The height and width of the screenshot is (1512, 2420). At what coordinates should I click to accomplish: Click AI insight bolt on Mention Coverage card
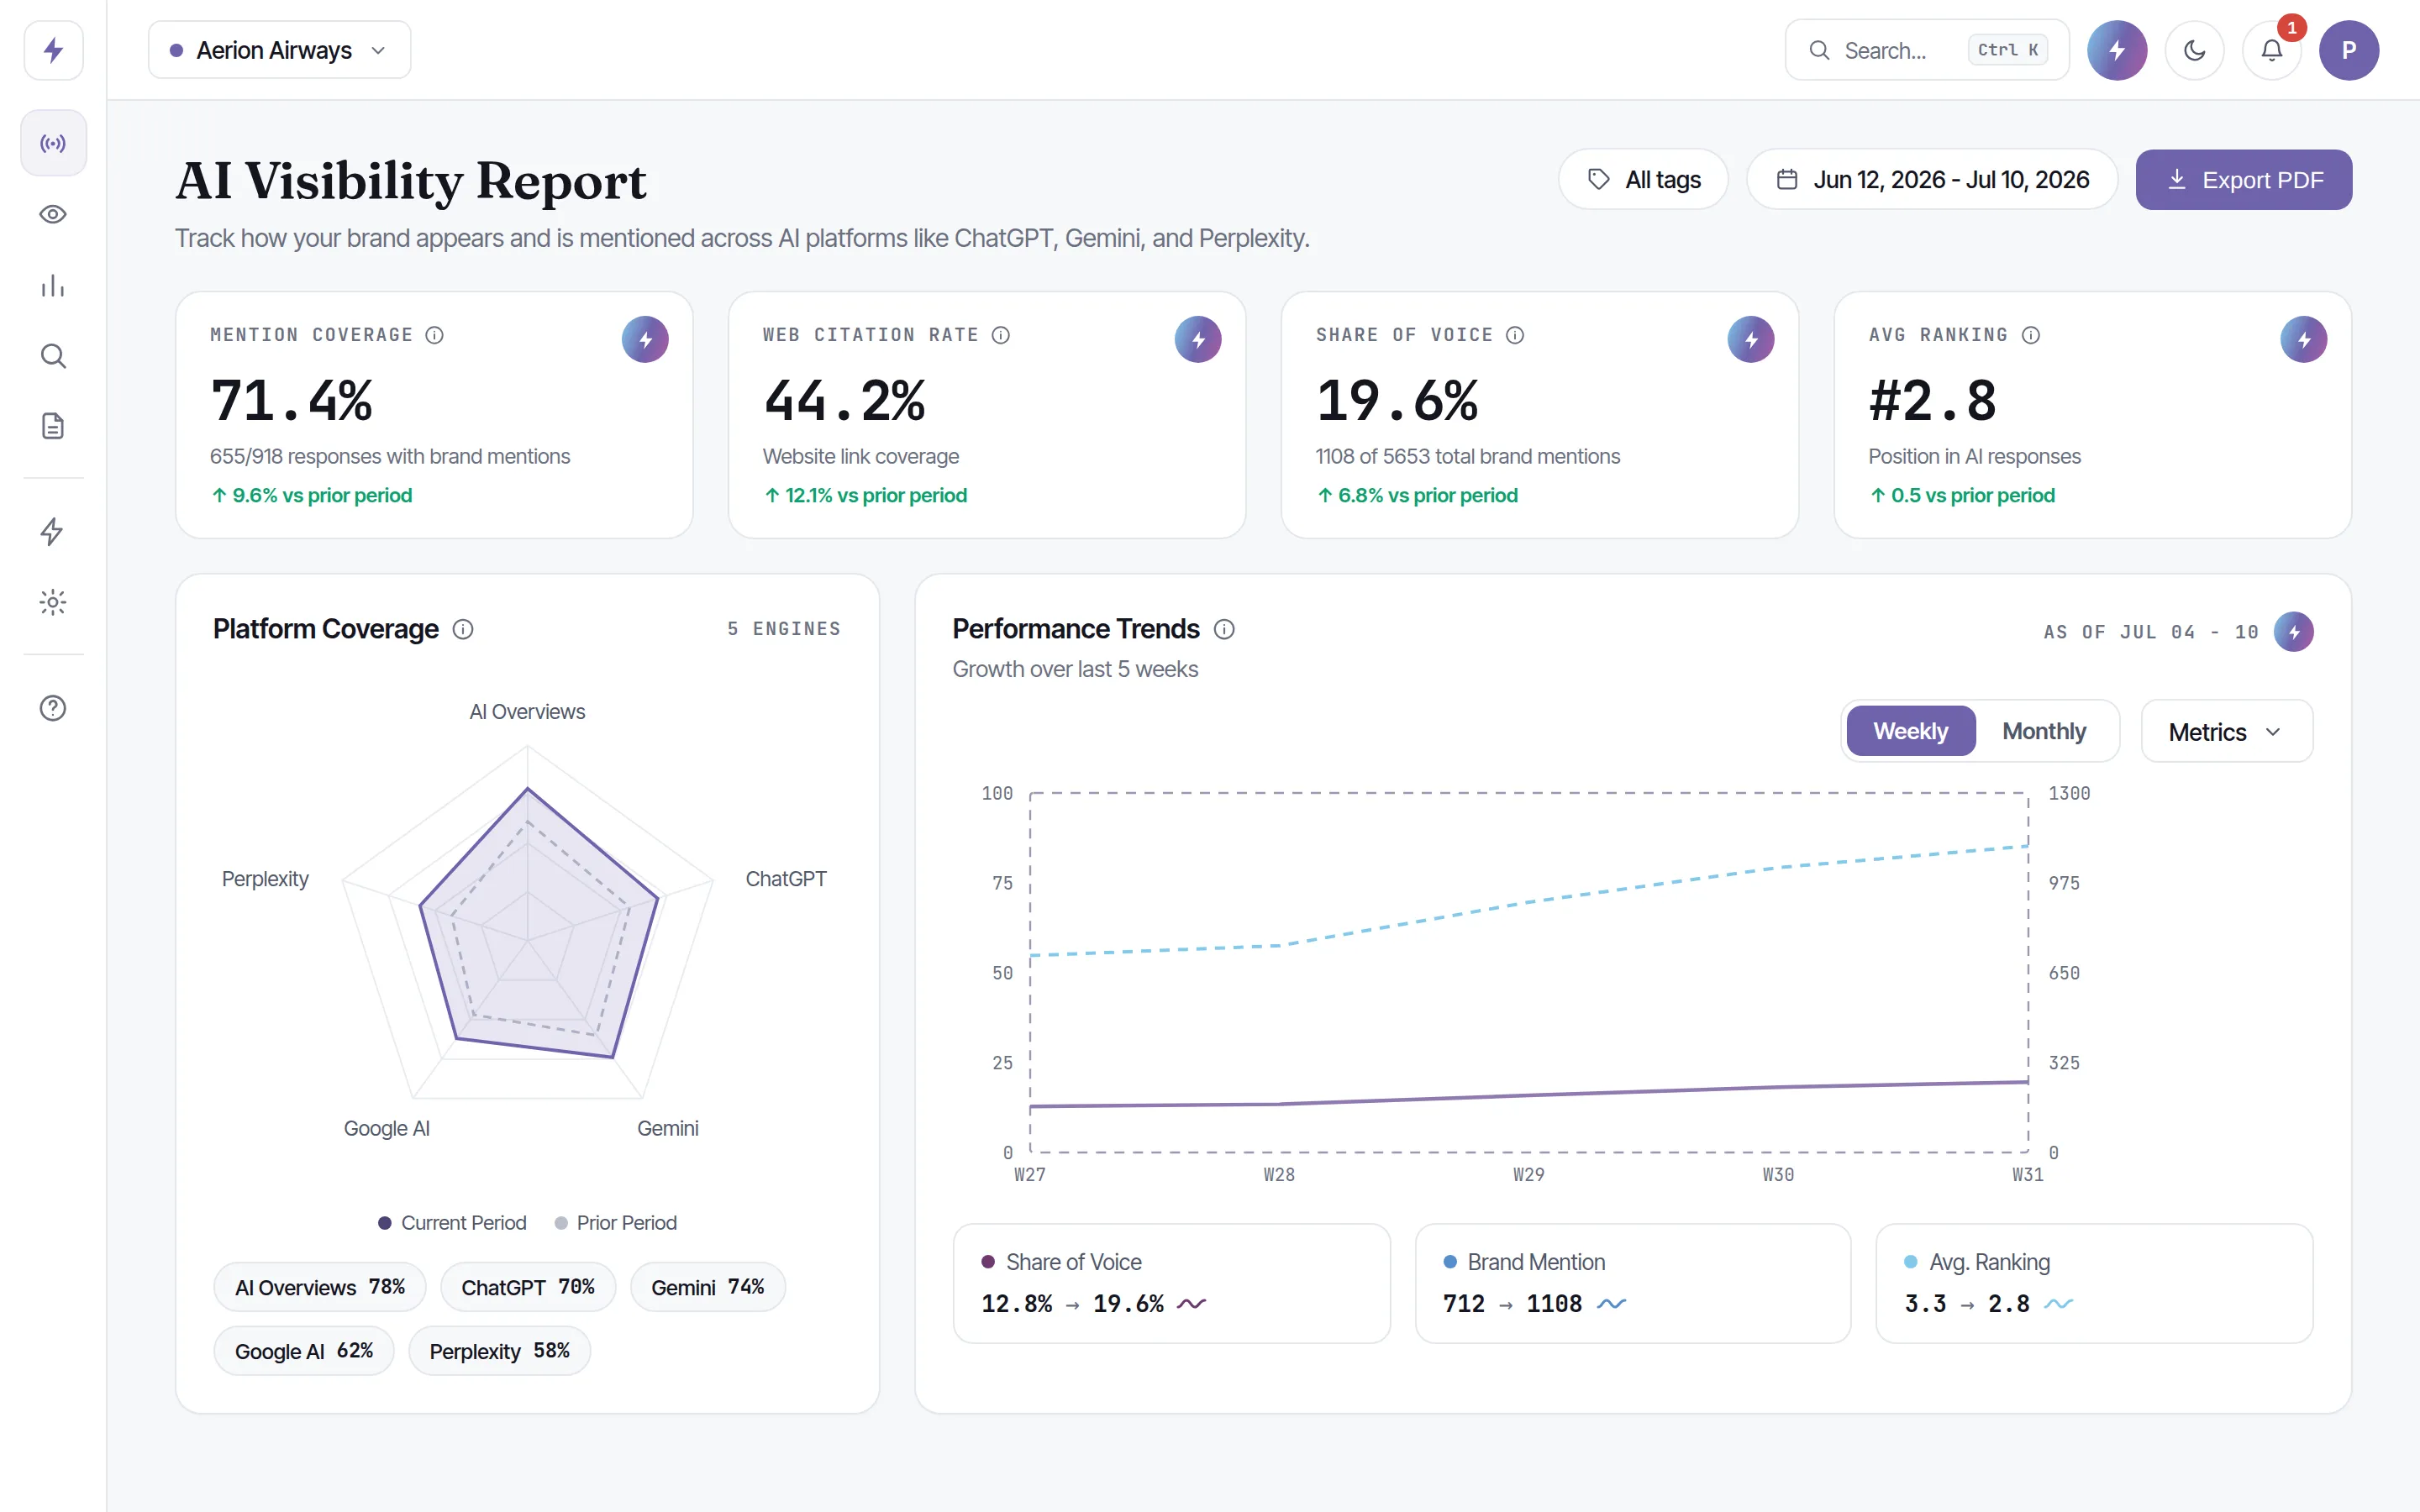tap(645, 340)
